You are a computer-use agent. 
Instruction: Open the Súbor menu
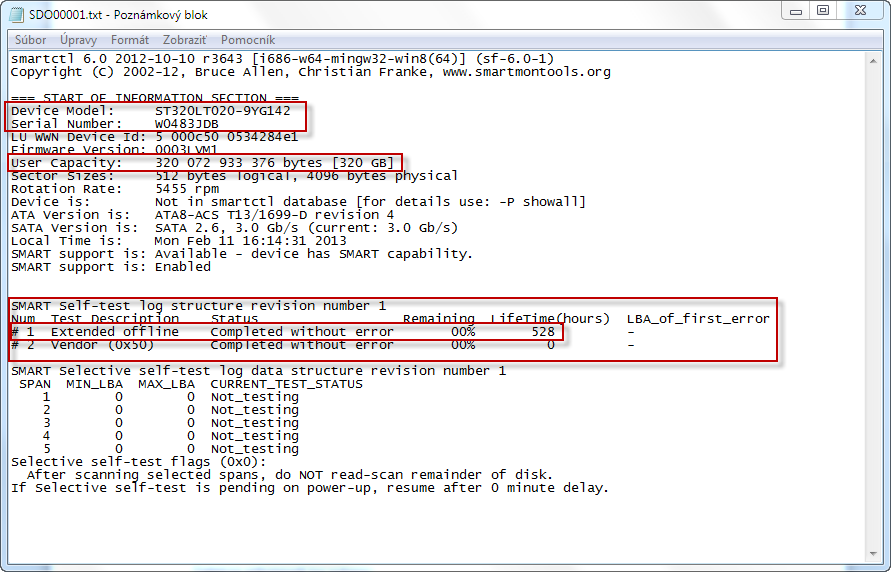coord(30,40)
